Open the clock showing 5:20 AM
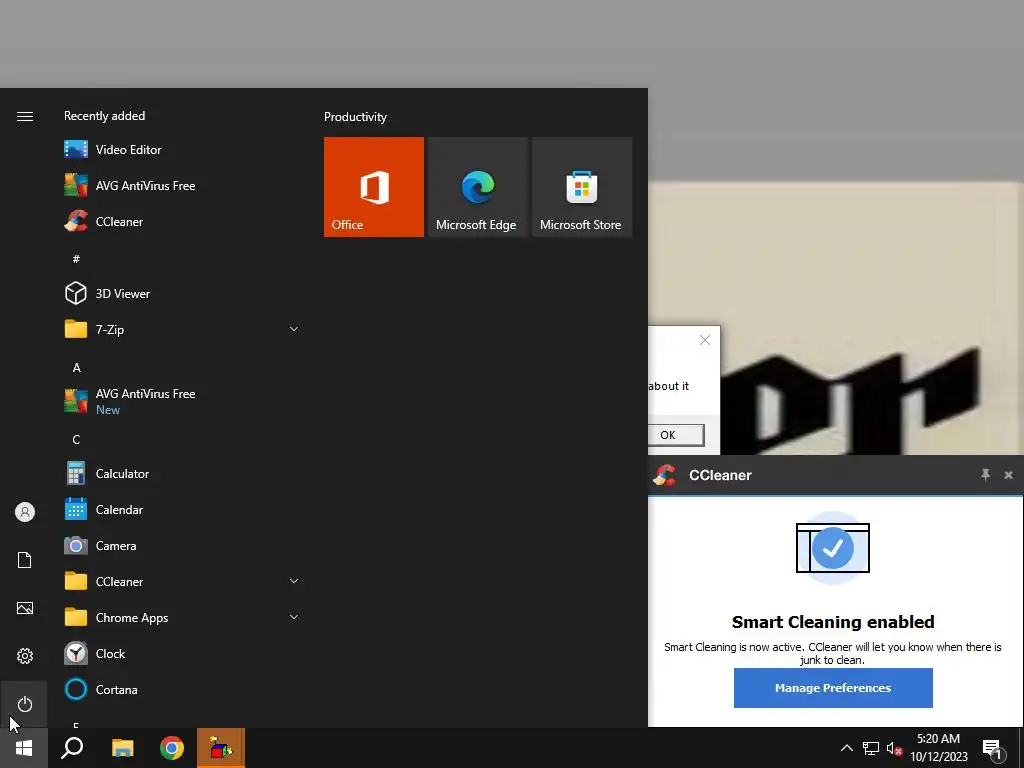This screenshot has width=1024, height=768. point(938,748)
